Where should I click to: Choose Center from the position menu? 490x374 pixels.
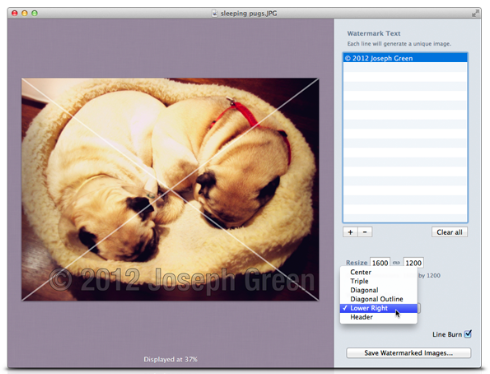[x=378, y=272]
